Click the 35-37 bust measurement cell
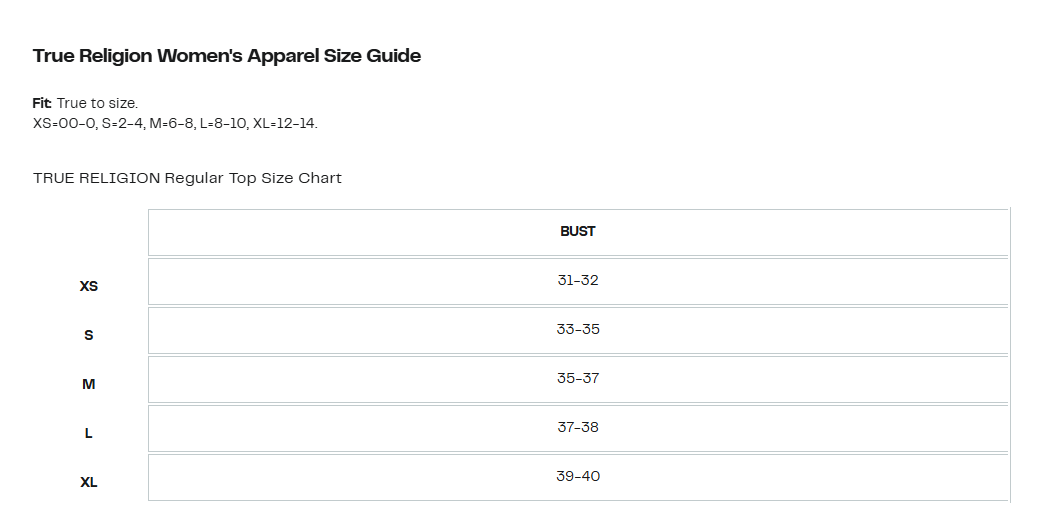The width and height of the screenshot is (1040, 510). coord(578,378)
